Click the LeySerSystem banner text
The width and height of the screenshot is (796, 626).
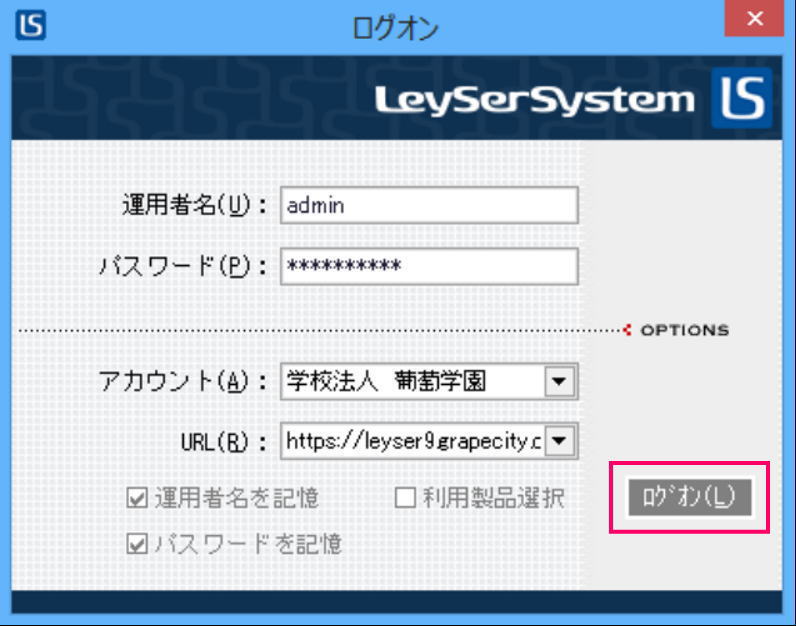534,100
